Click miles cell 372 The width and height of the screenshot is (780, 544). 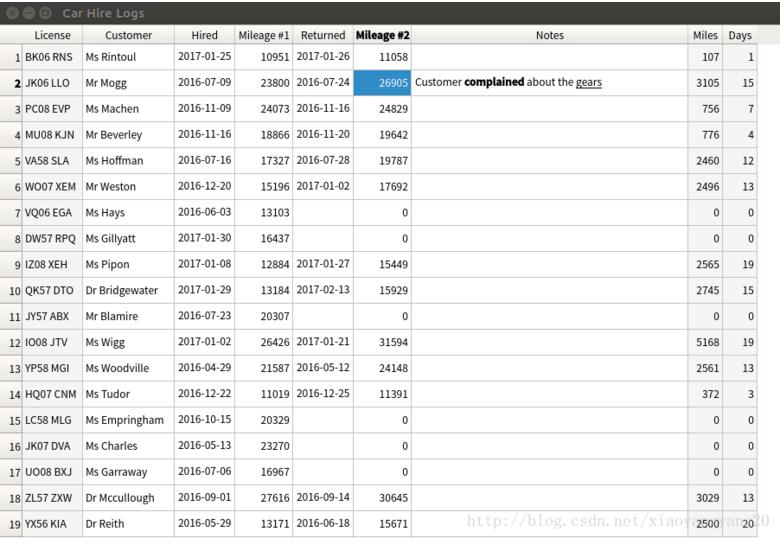coord(705,394)
